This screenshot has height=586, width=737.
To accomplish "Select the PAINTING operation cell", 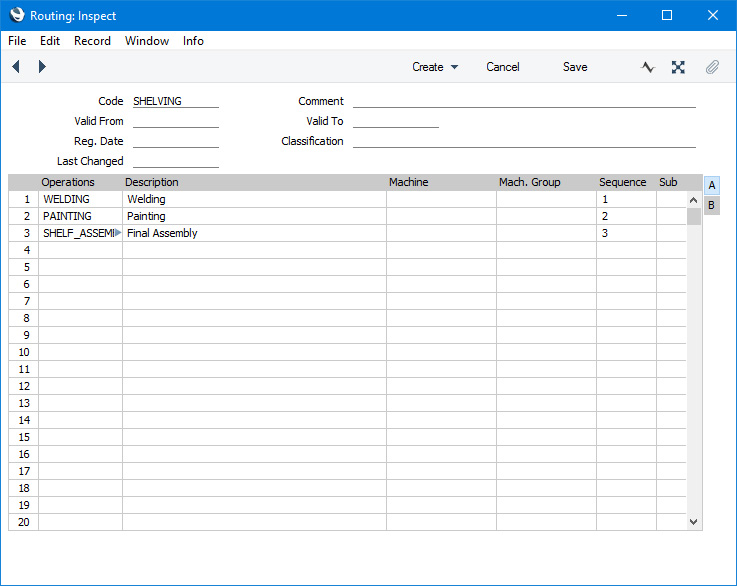I will point(80,216).
